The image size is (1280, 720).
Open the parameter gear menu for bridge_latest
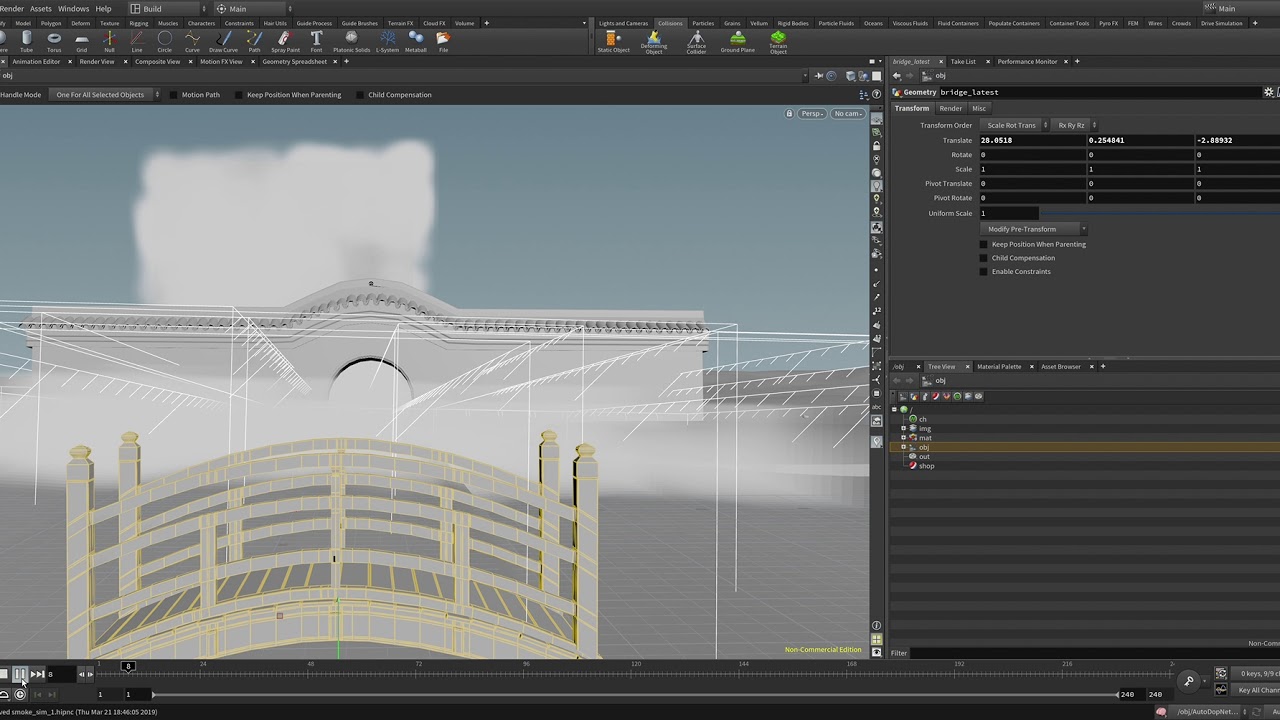[x=1269, y=92]
